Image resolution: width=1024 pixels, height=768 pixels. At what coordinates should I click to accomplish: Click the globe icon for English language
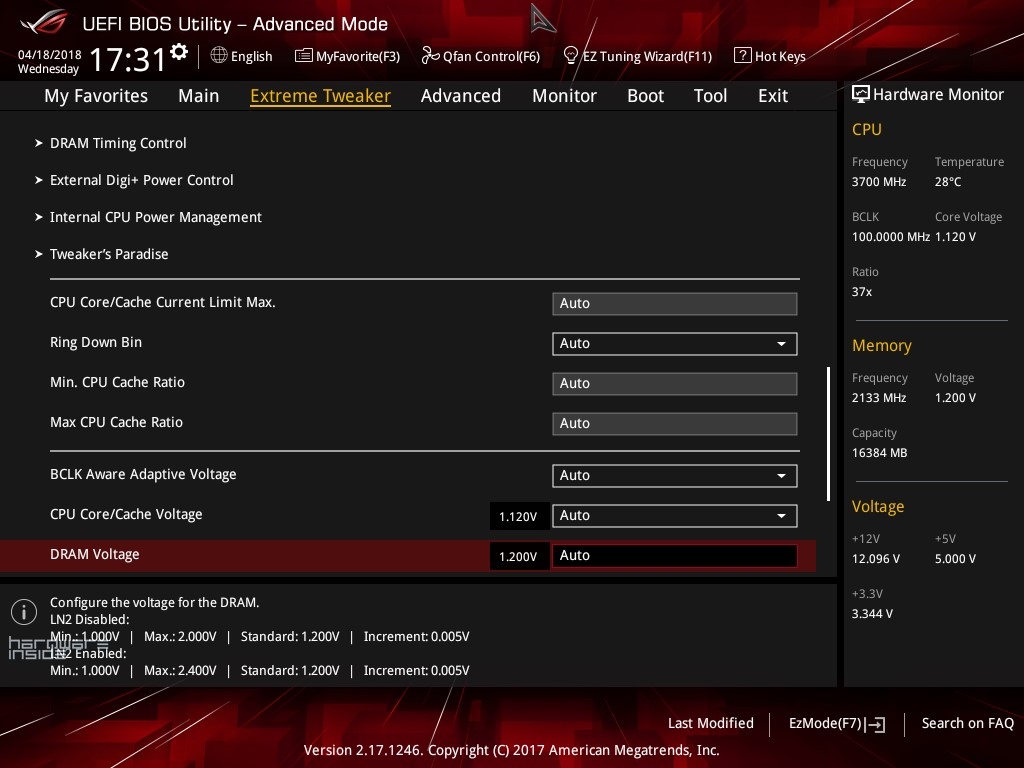click(219, 56)
